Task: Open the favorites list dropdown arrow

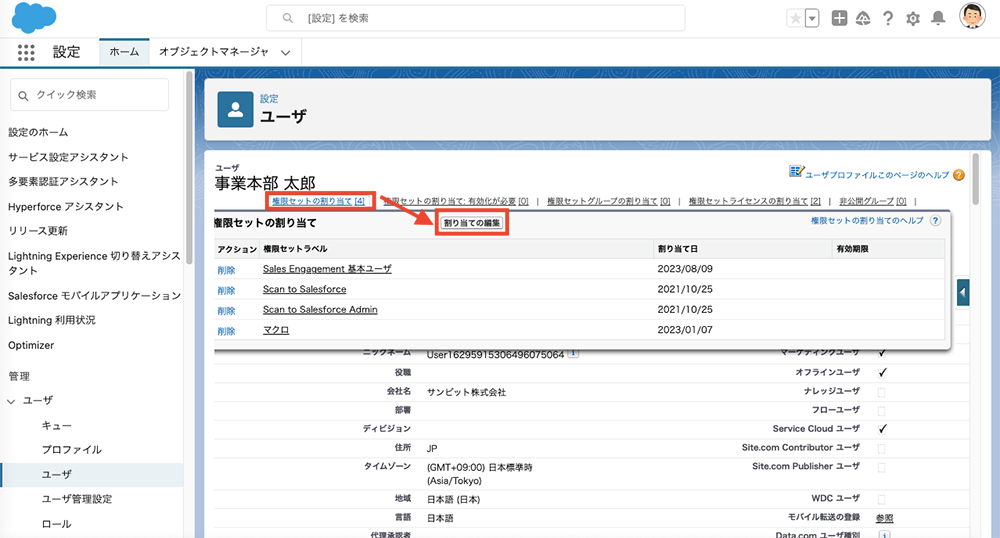Action: click(812, 18)
